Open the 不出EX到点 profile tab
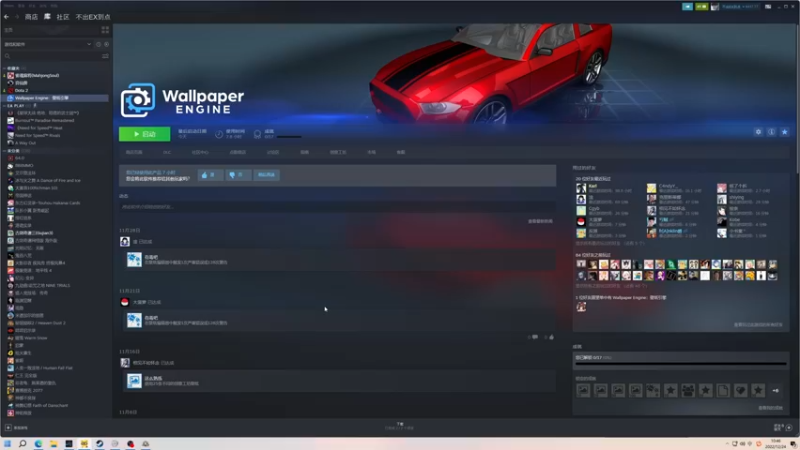This screenshot has height=450, width=800. coord(93,17)
